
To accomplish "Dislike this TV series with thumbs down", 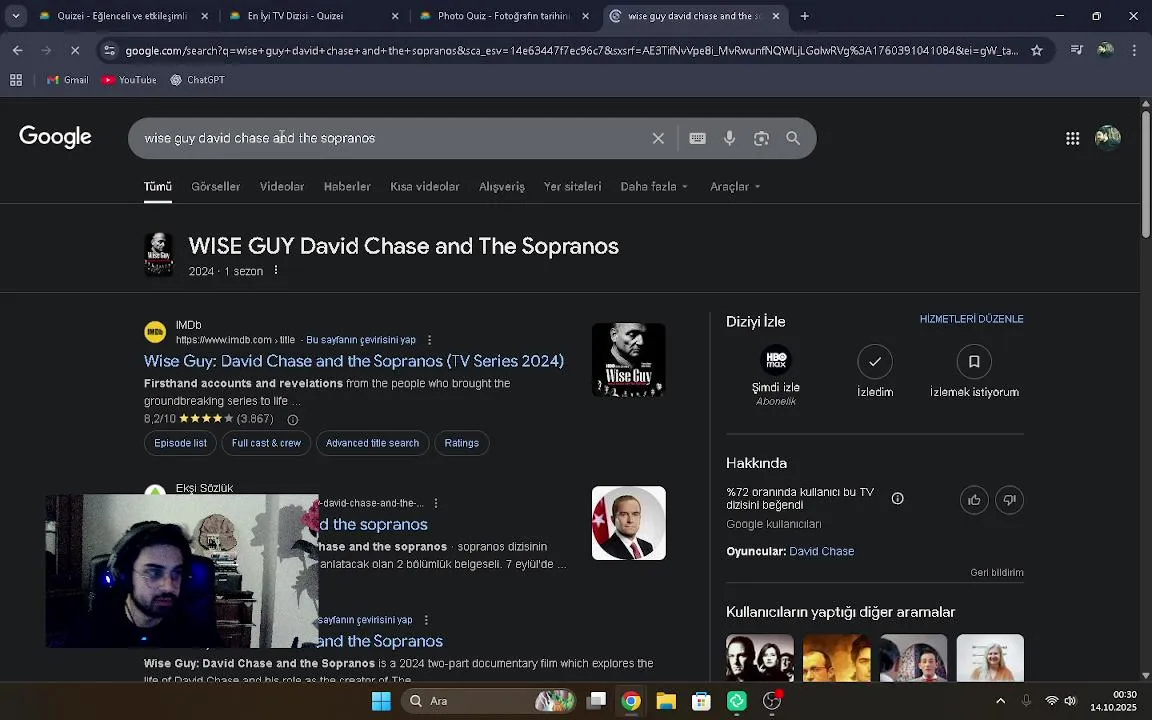I will [x=1009, y=500].
